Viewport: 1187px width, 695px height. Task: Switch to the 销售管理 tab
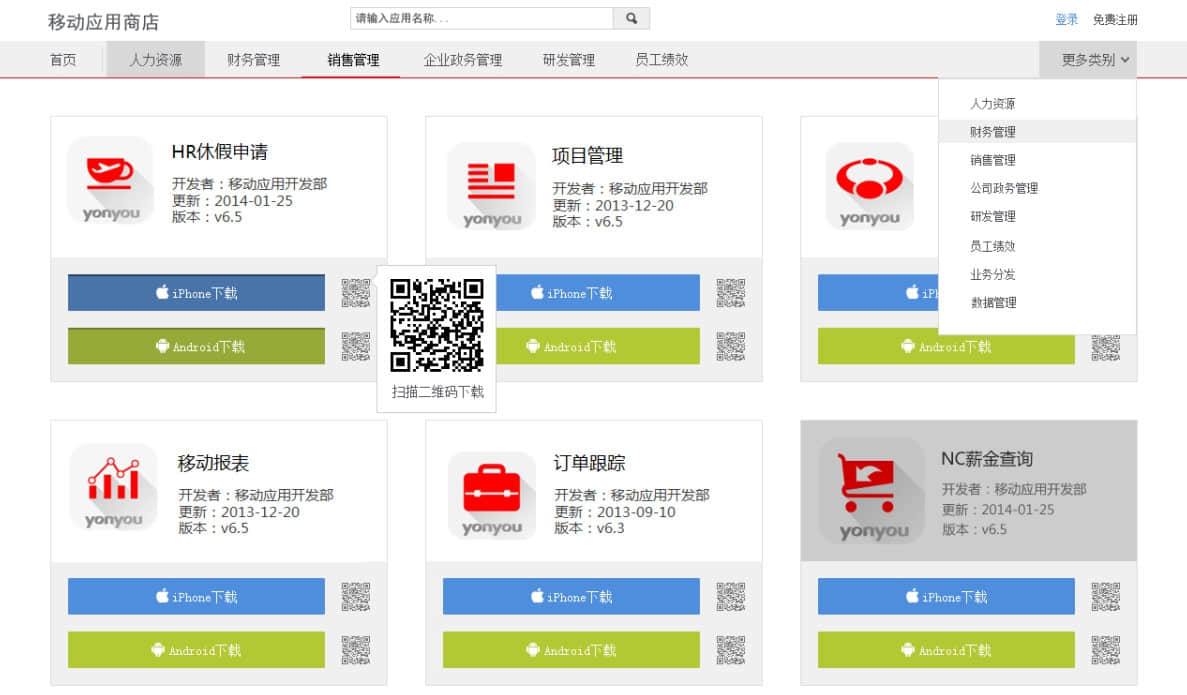pos(353,60)
